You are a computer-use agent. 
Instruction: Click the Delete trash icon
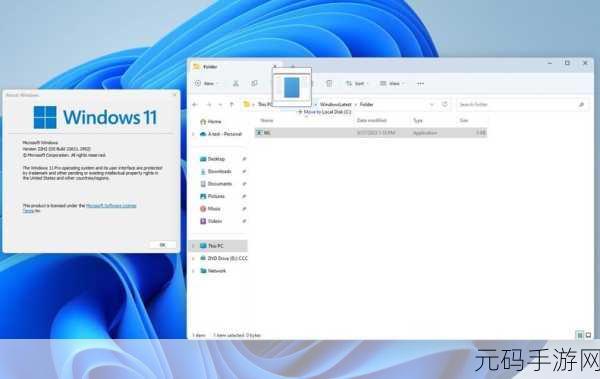[x=329, y=83]
